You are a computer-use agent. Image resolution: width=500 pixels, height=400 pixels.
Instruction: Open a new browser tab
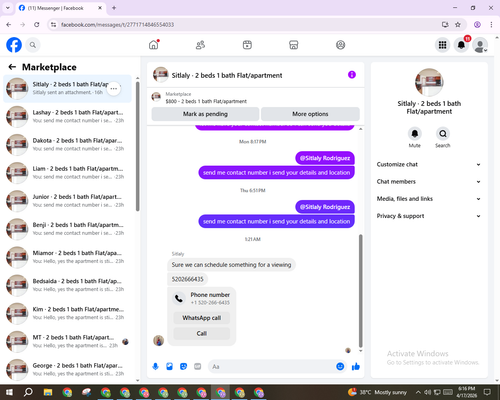pyautogui.click(x=114, y=8)
